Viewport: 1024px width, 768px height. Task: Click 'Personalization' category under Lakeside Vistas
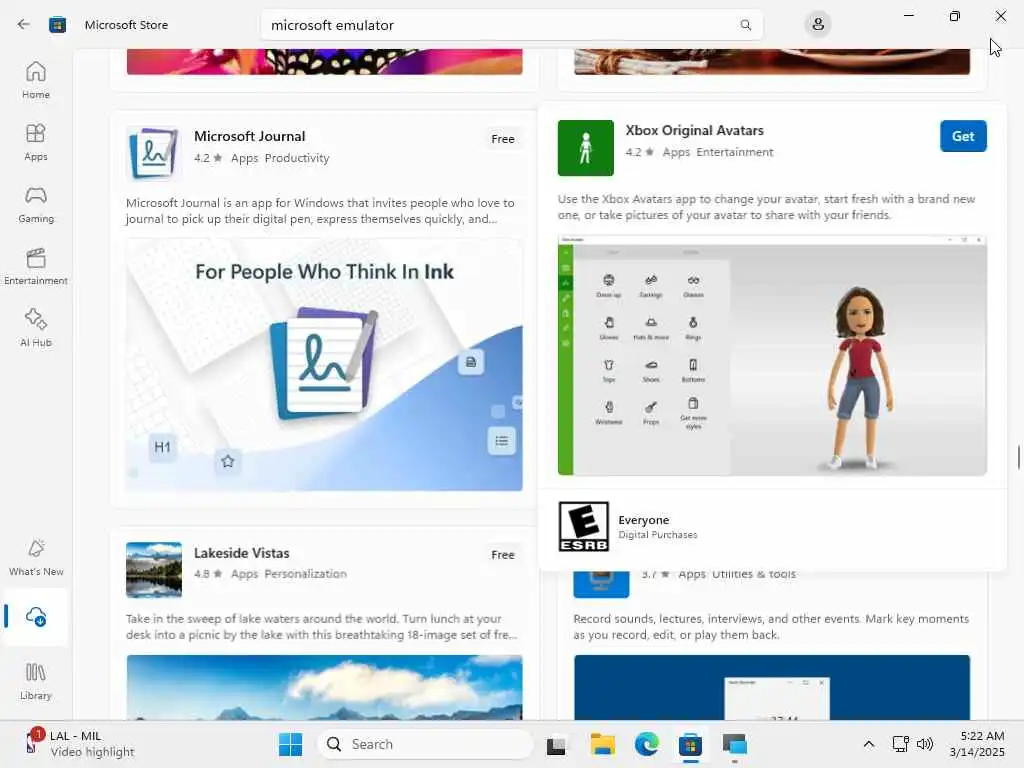306,574
